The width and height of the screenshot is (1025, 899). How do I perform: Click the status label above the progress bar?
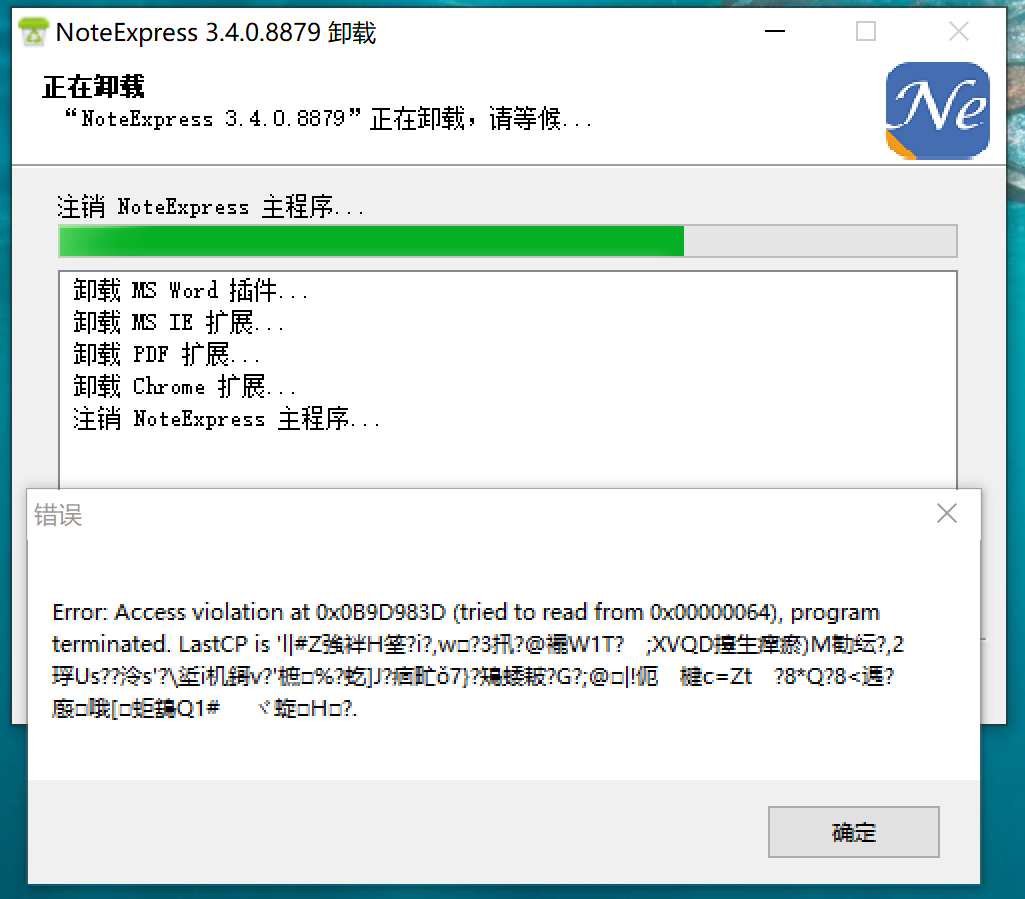tap(210, 207)
